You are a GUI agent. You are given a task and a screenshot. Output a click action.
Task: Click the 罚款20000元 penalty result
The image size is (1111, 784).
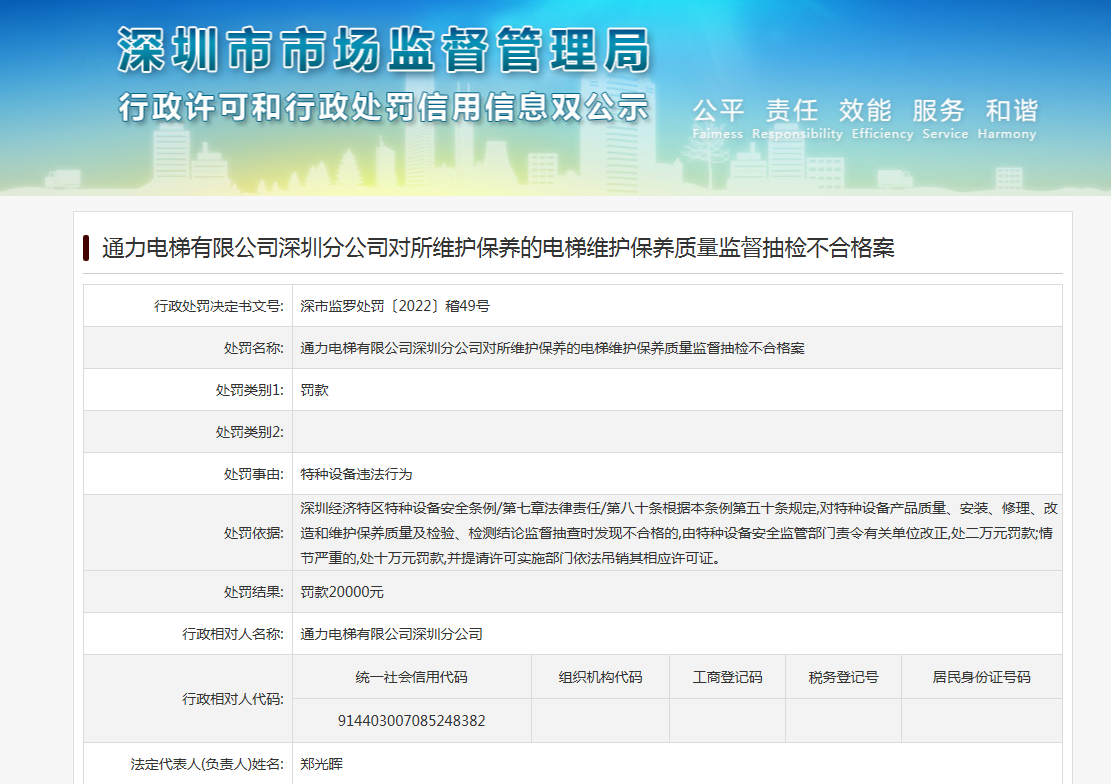pyautogui.click(x=342, y=592)
